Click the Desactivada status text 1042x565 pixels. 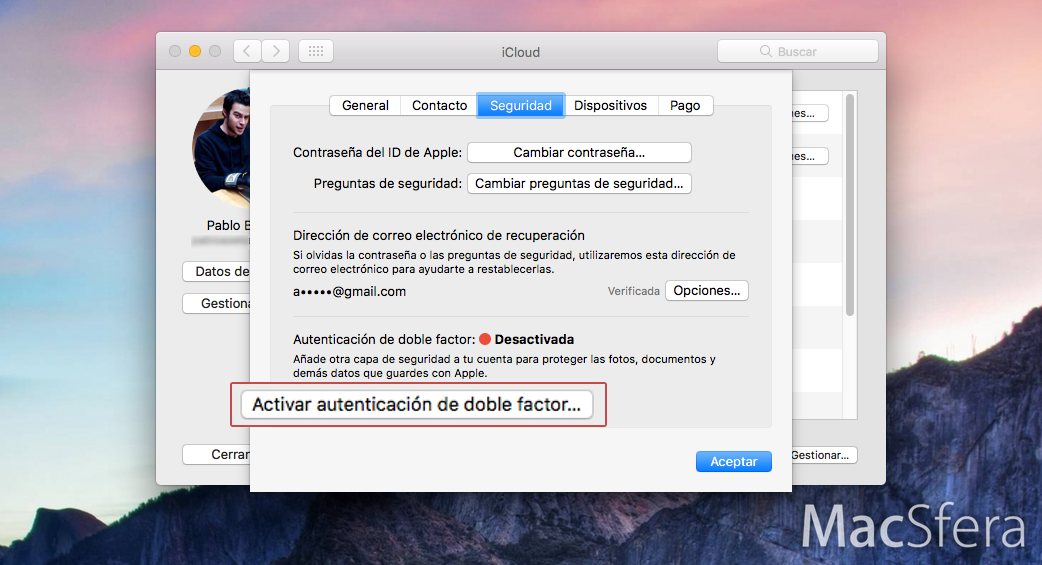pos(534,339)
